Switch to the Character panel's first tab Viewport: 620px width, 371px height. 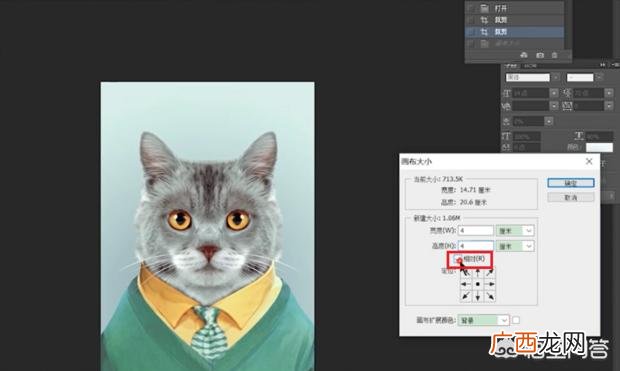tap(511, 65)
